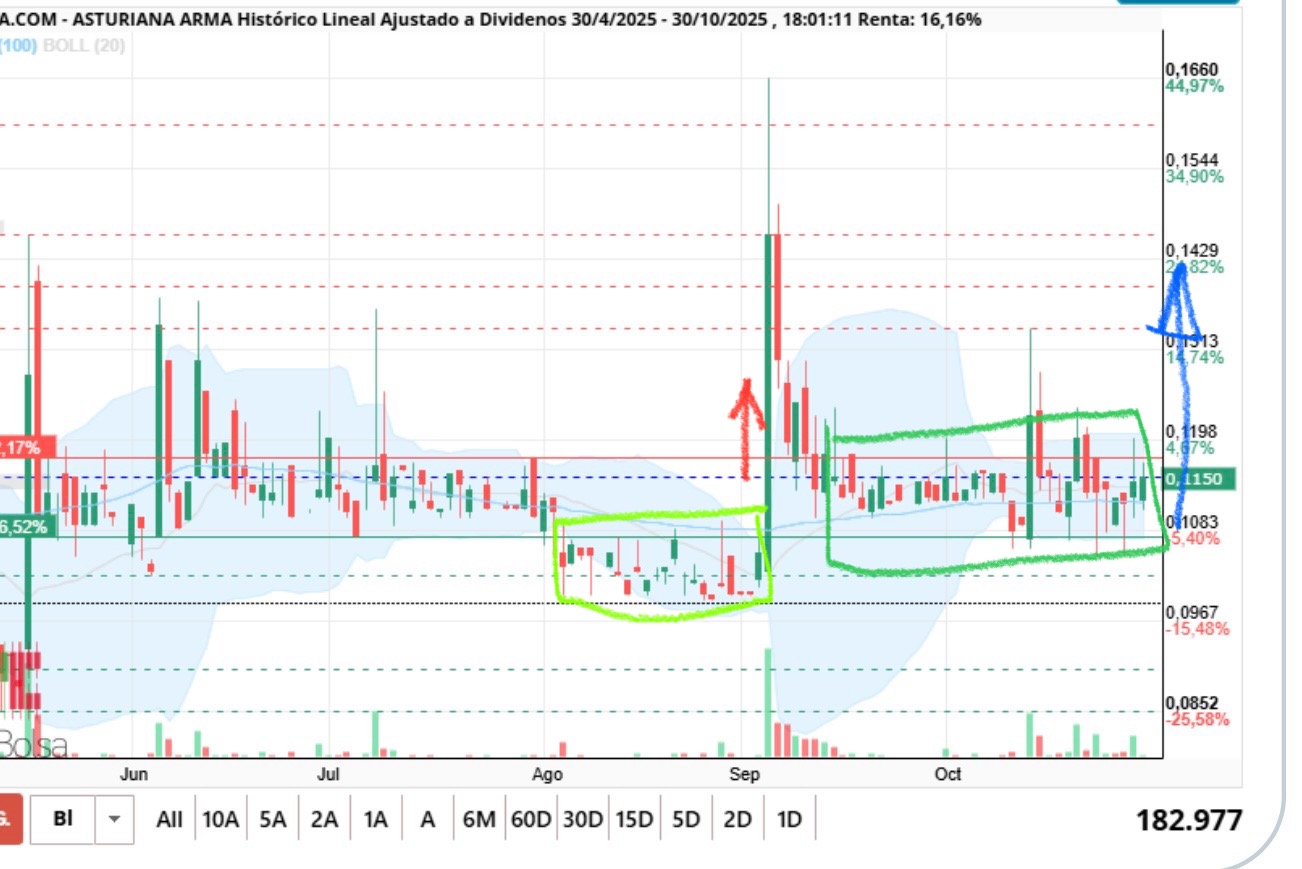Choose the 2A range option
This screenshot has height=869, width=1302.
[324, 820]
